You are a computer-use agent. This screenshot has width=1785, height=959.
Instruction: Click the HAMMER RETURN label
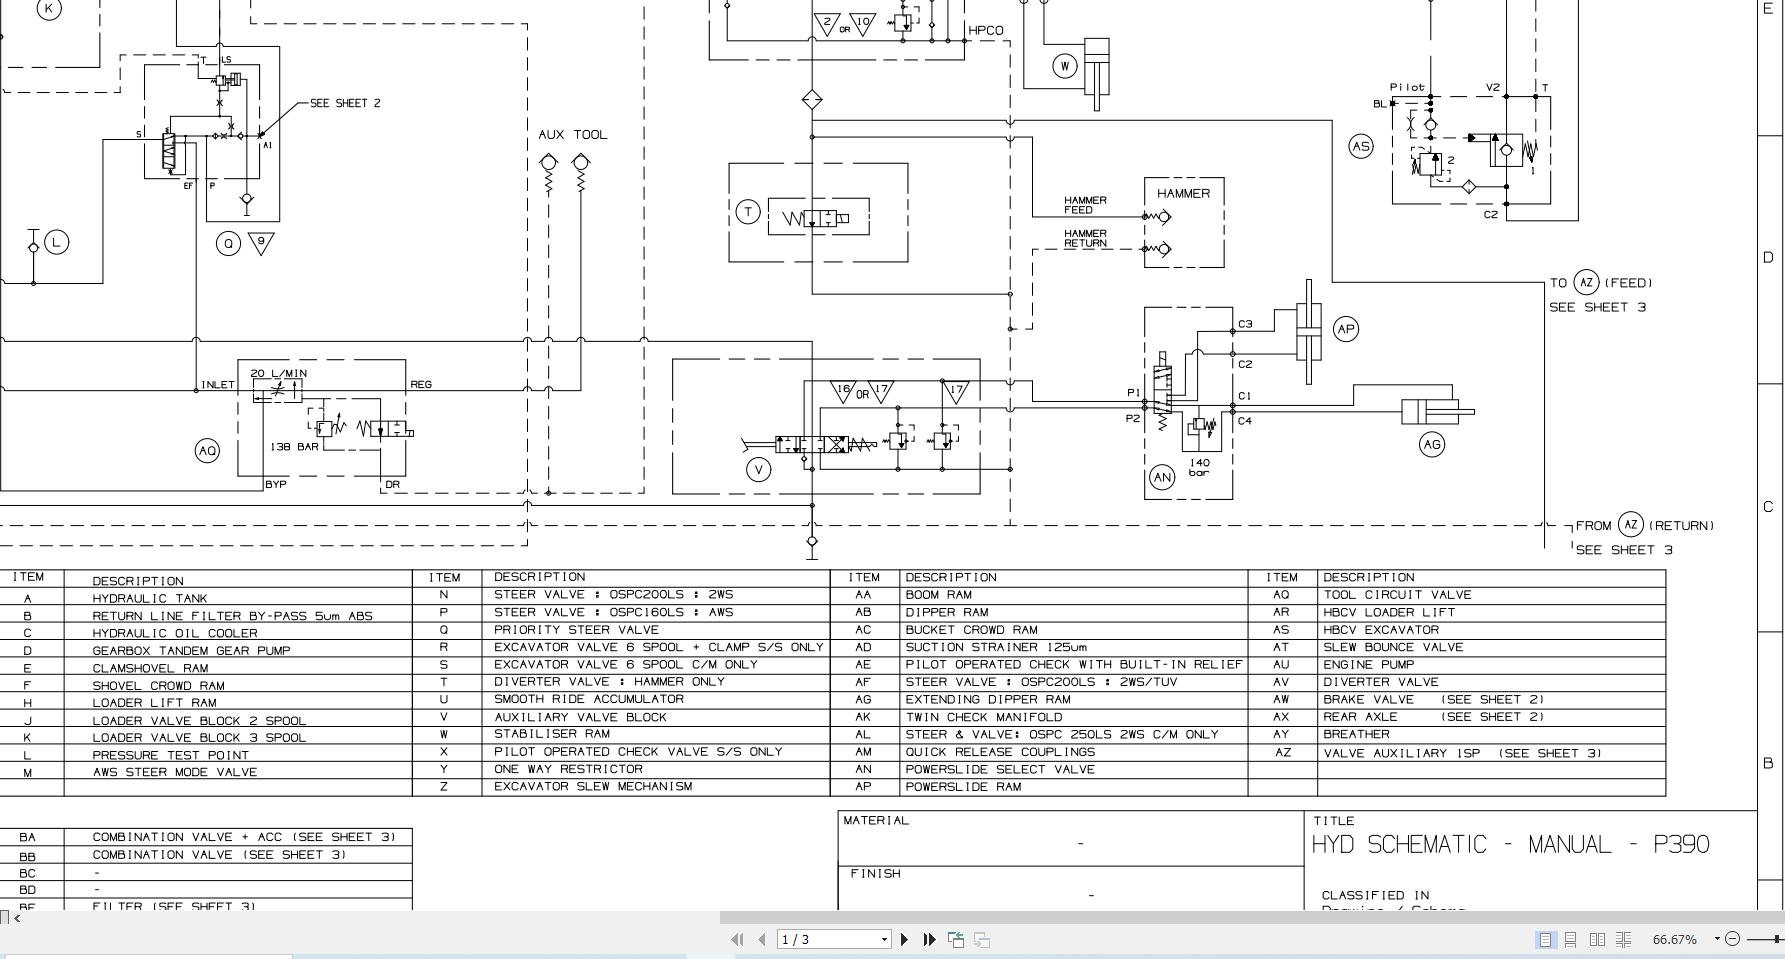(1085, 238)
